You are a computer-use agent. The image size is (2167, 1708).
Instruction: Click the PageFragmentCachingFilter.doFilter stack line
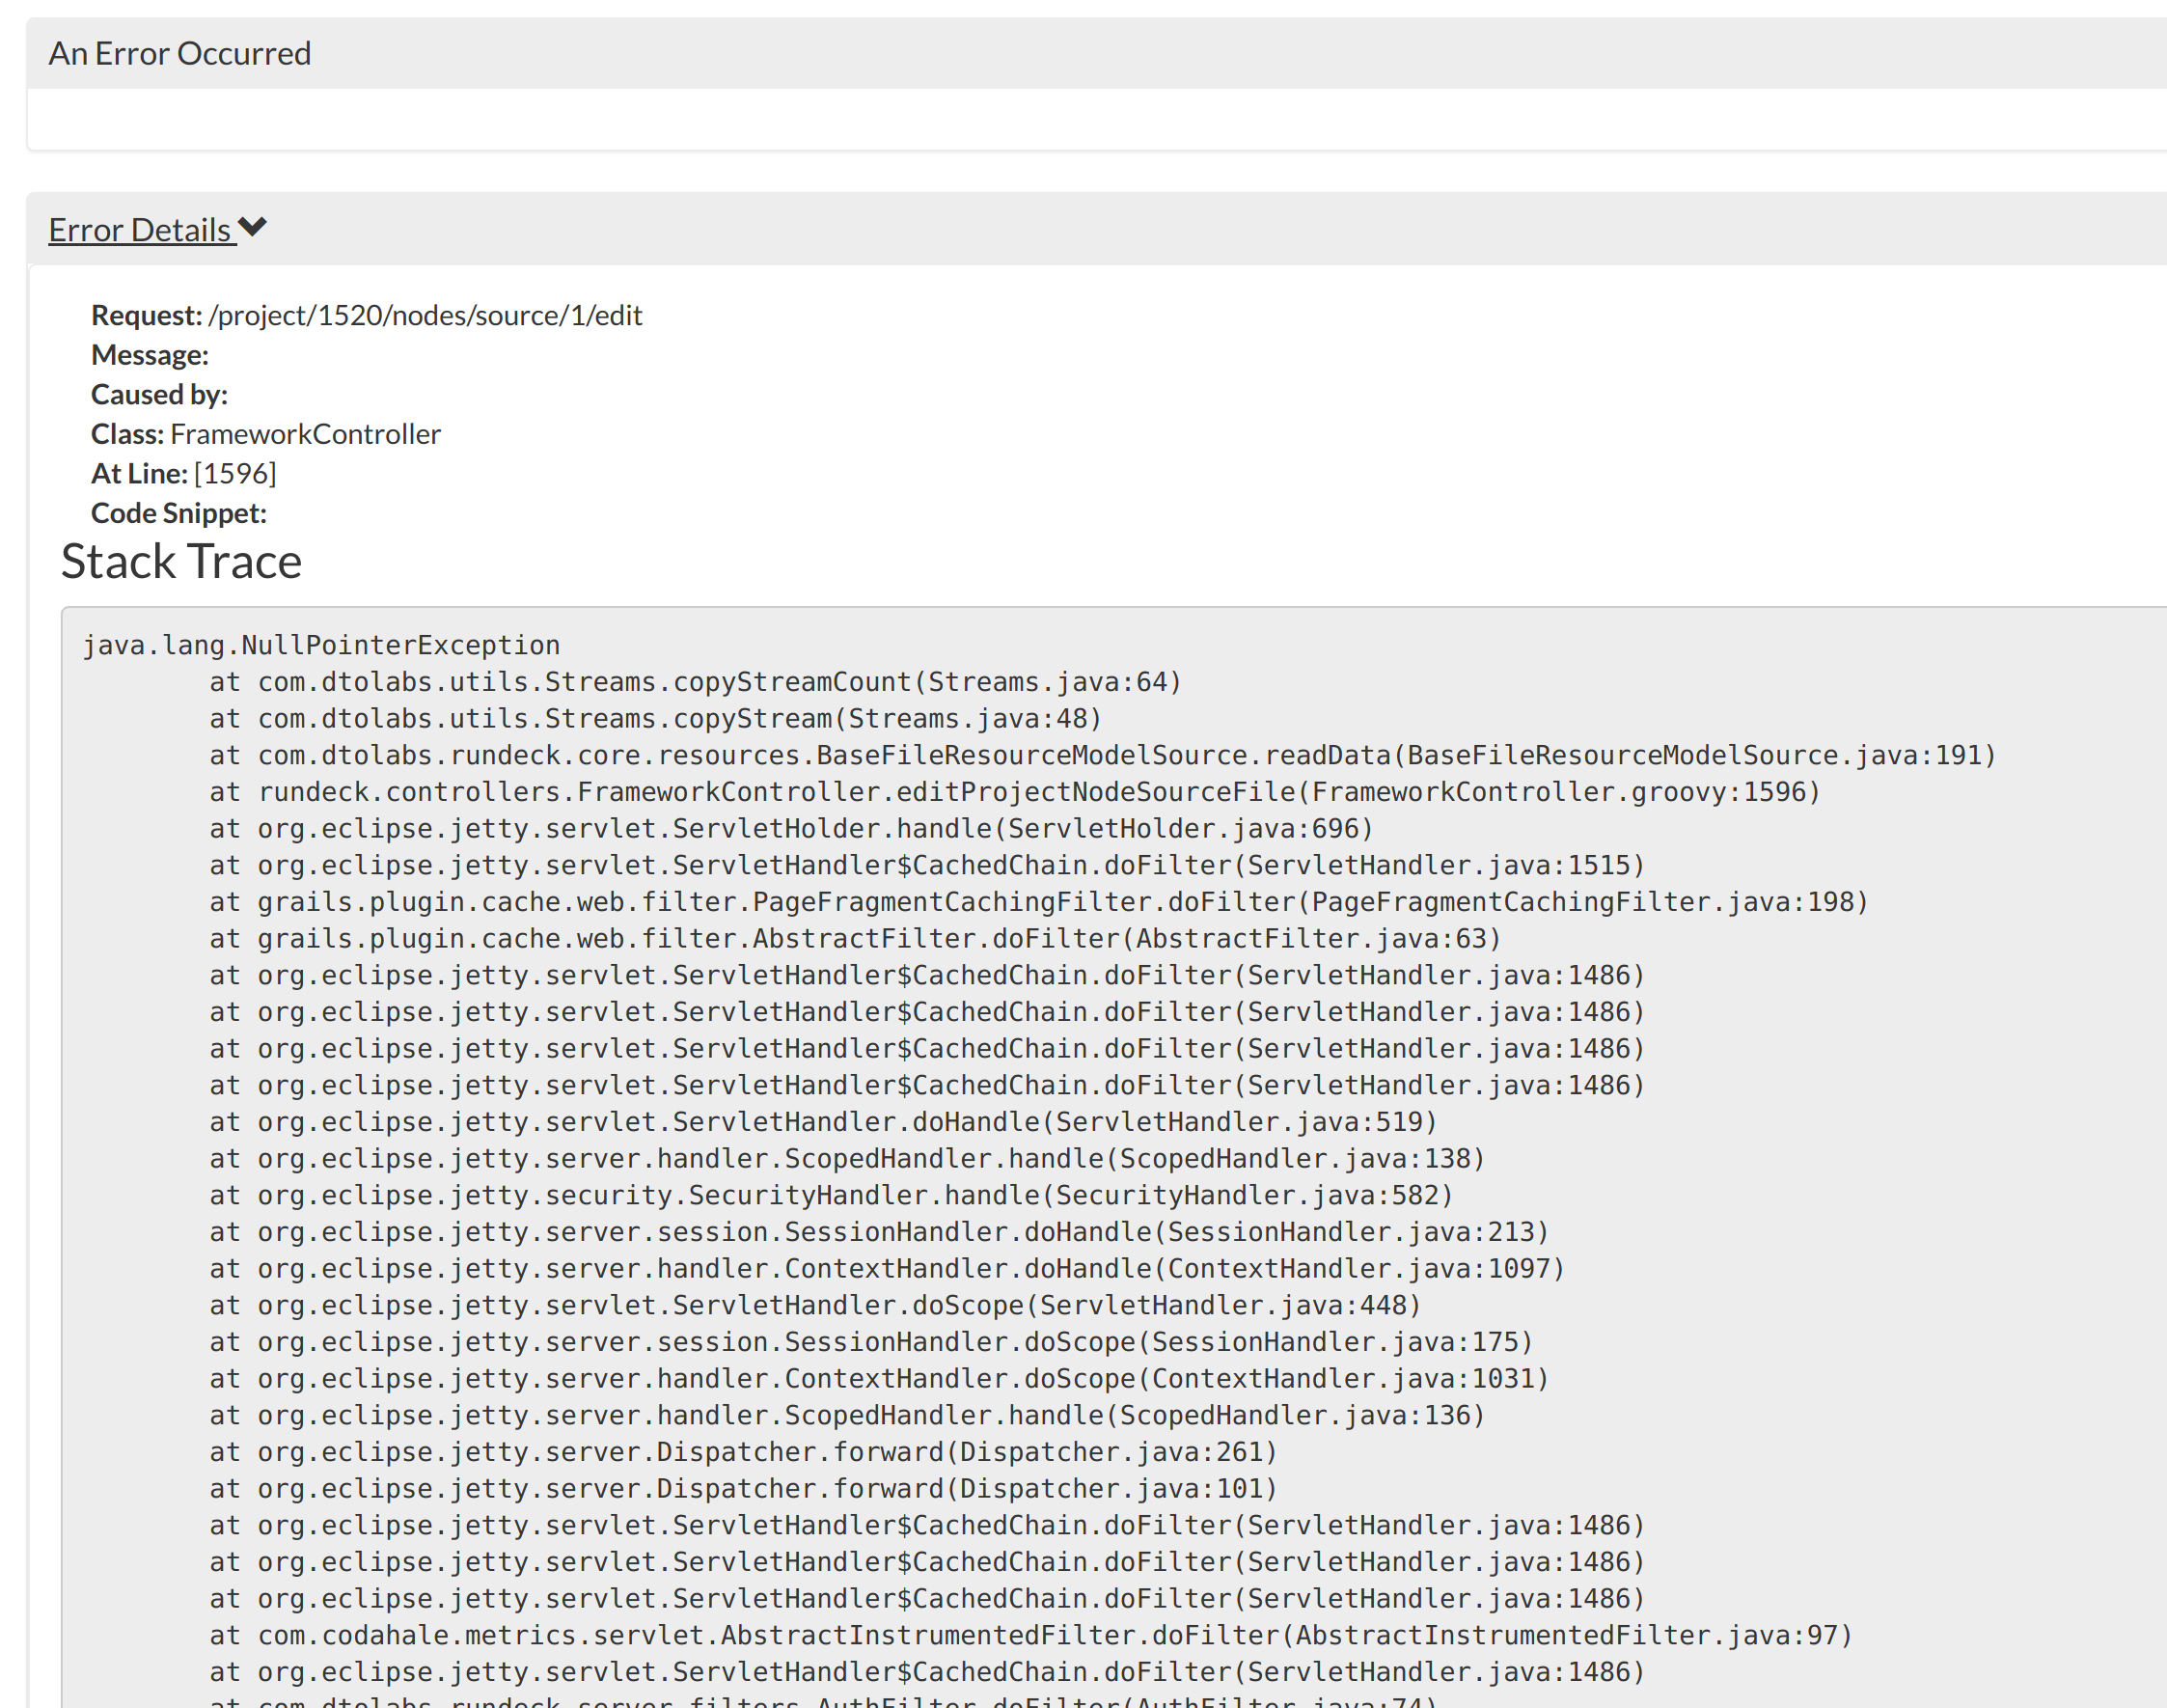coord(1038,902)
